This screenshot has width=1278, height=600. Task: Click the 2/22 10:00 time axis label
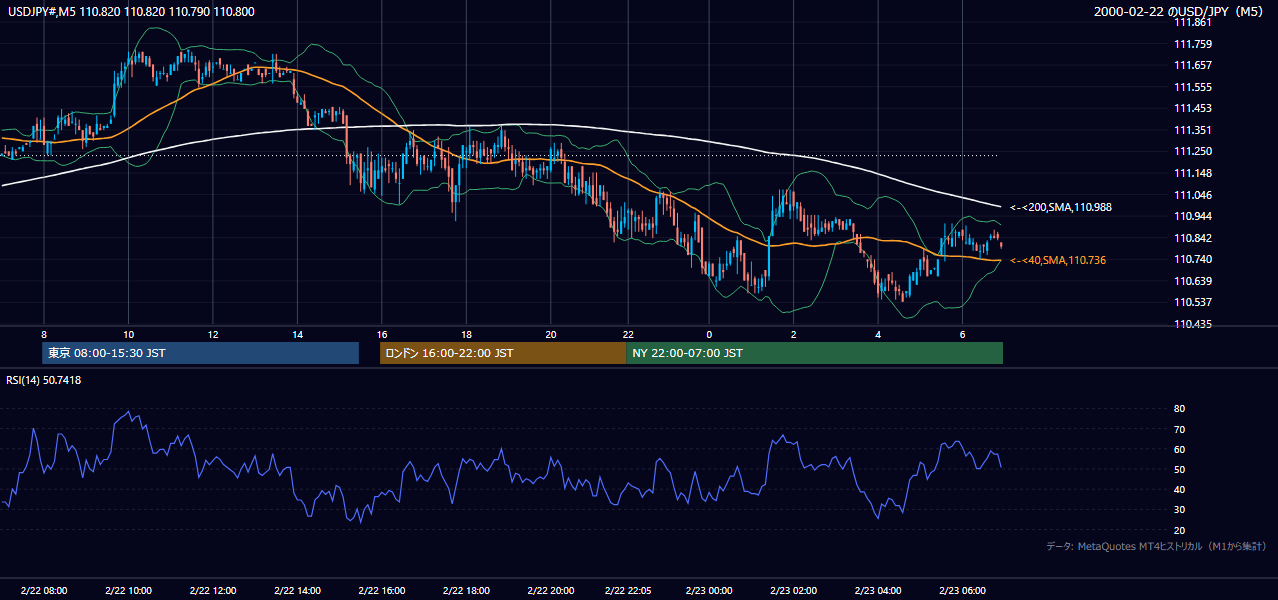(128, 591)
